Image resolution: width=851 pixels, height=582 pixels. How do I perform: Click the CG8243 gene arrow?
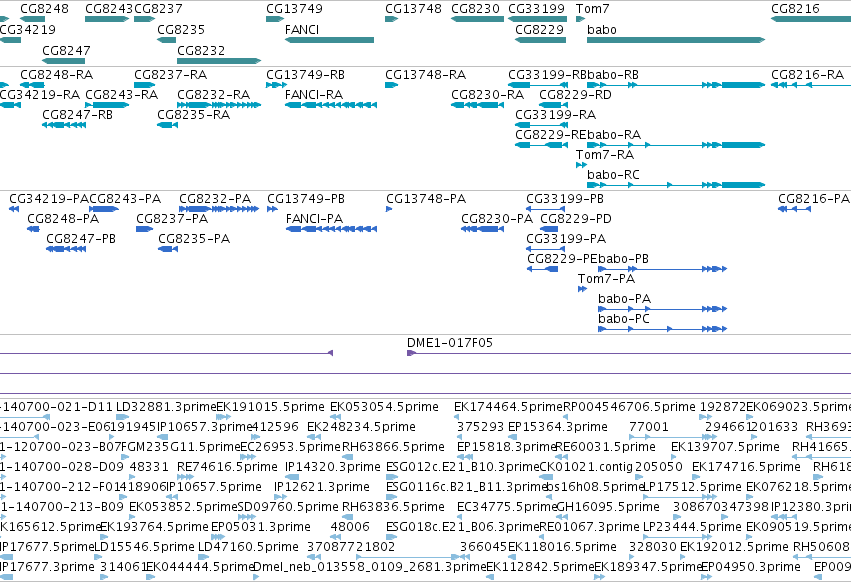click(107, 19)
